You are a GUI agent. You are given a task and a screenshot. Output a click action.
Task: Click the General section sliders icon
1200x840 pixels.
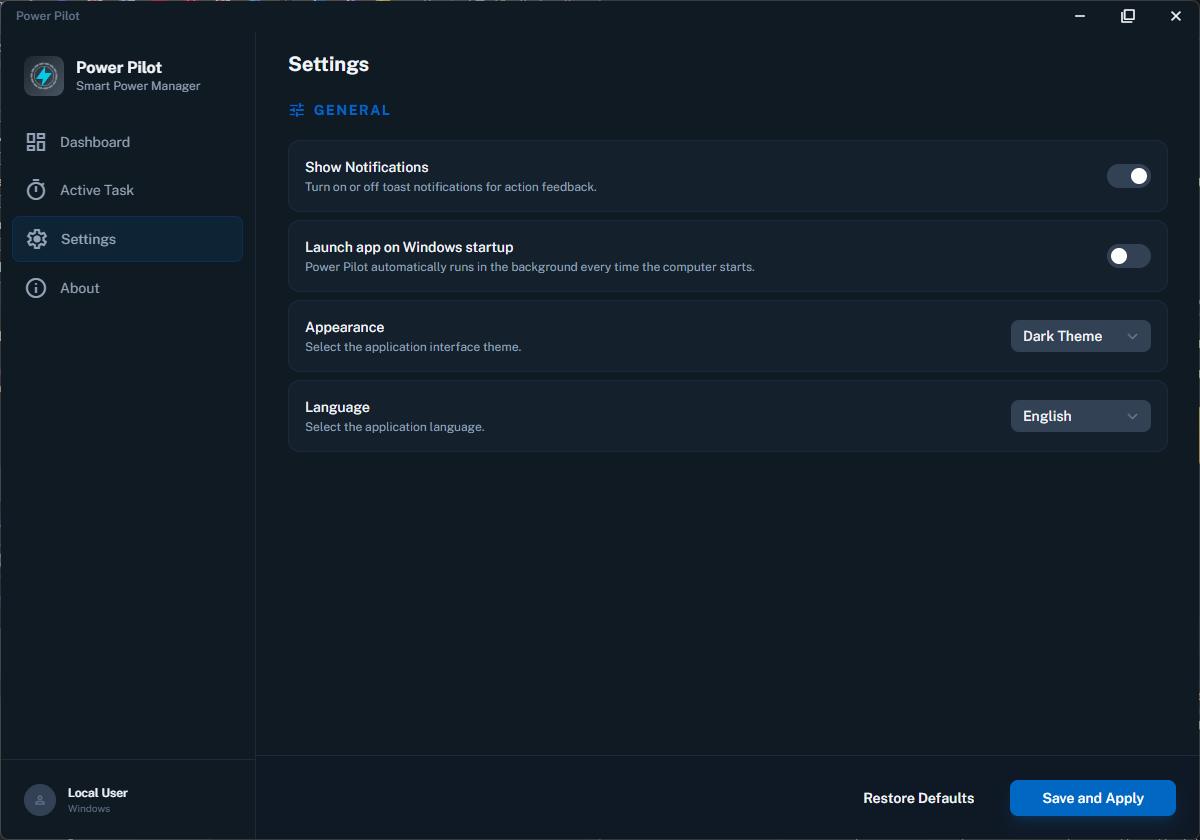(x=297, y=110)
